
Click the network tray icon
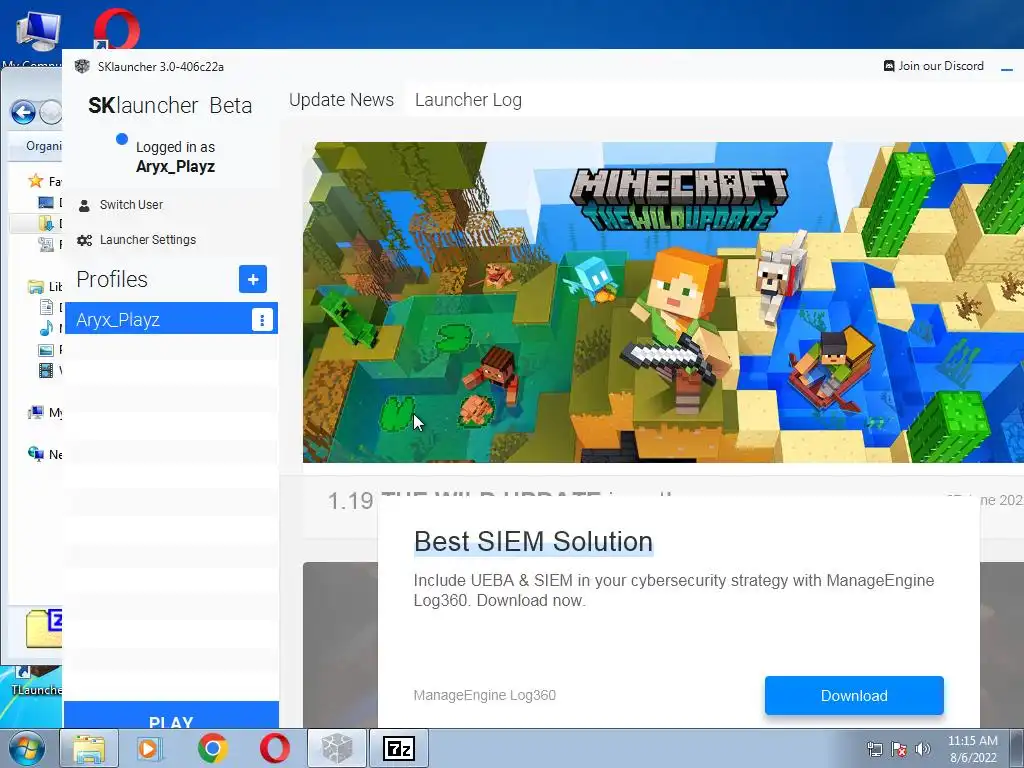point(874,749)
